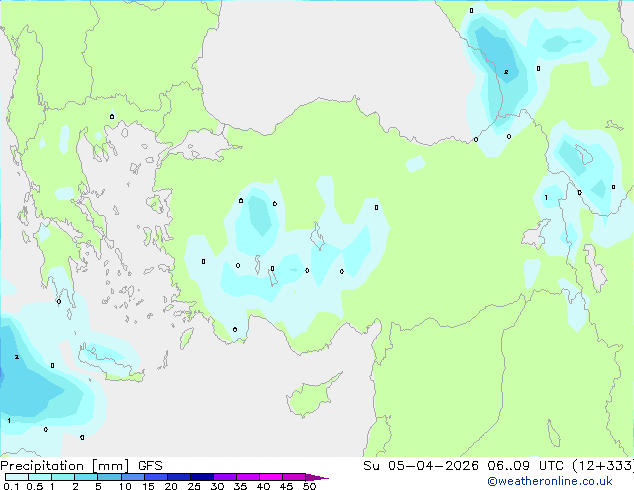Select the 35–40 mm legend color box

point(248,477)
